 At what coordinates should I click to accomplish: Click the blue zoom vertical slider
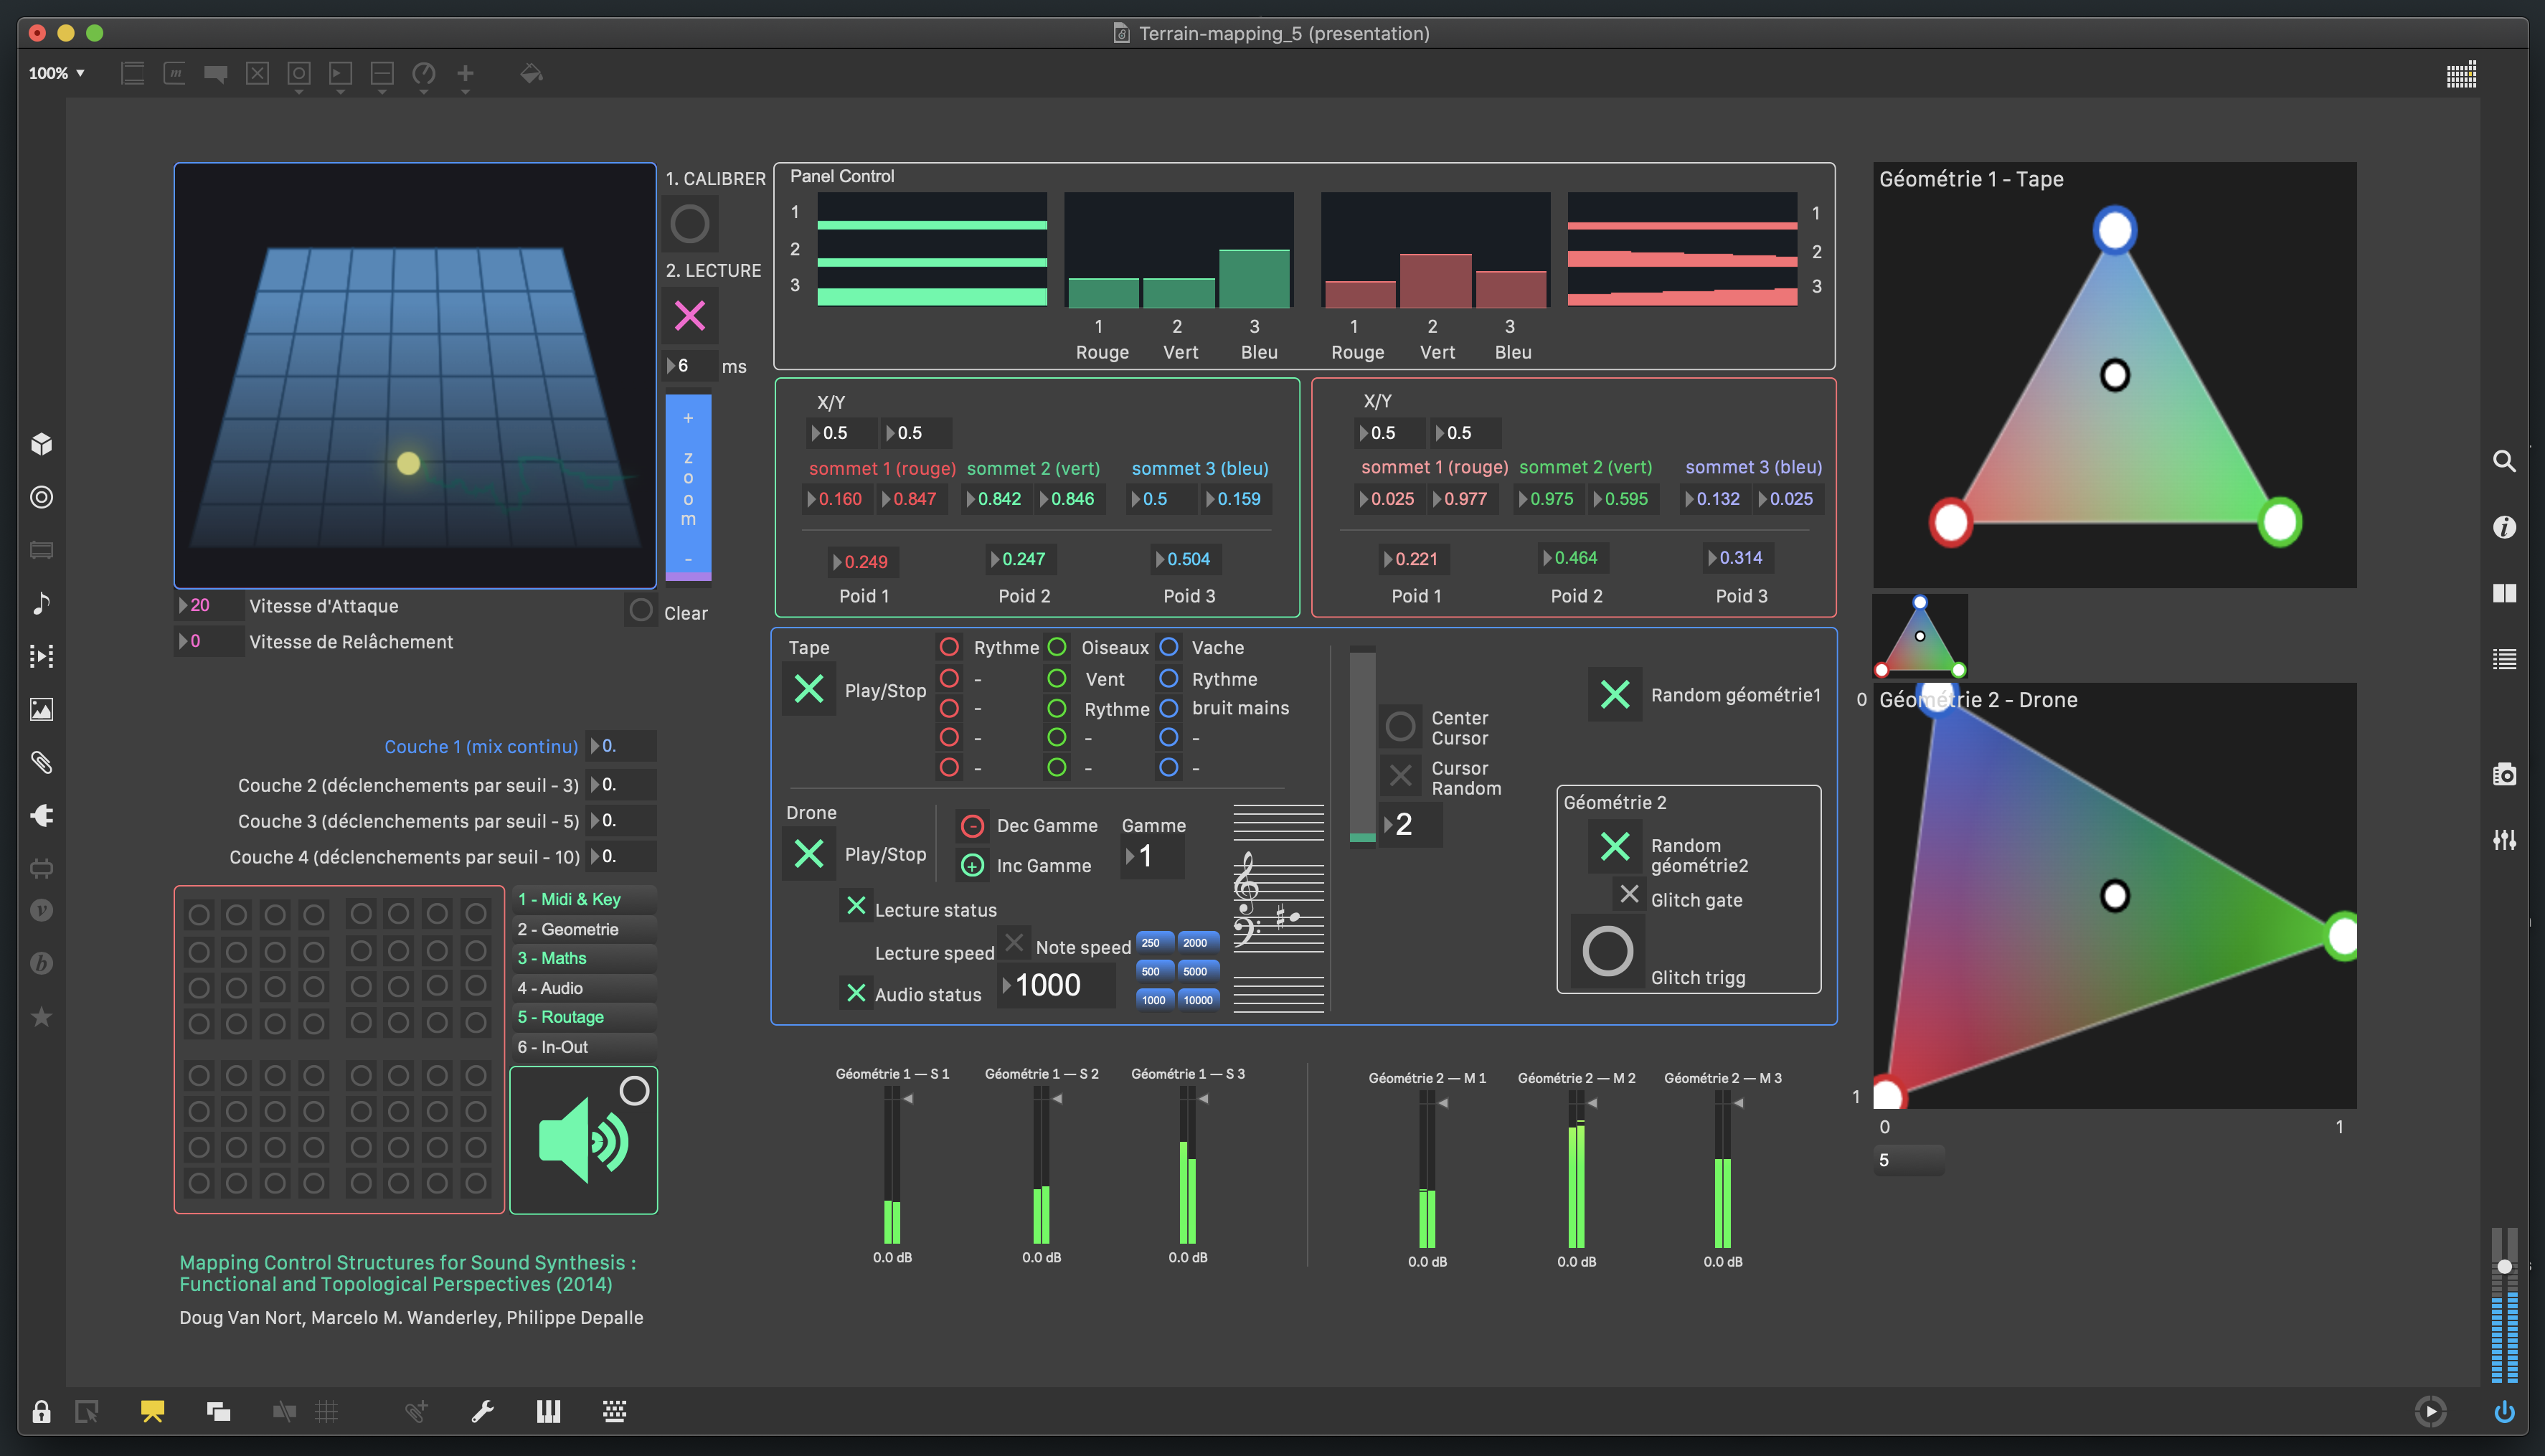click(x=688, y=487)
